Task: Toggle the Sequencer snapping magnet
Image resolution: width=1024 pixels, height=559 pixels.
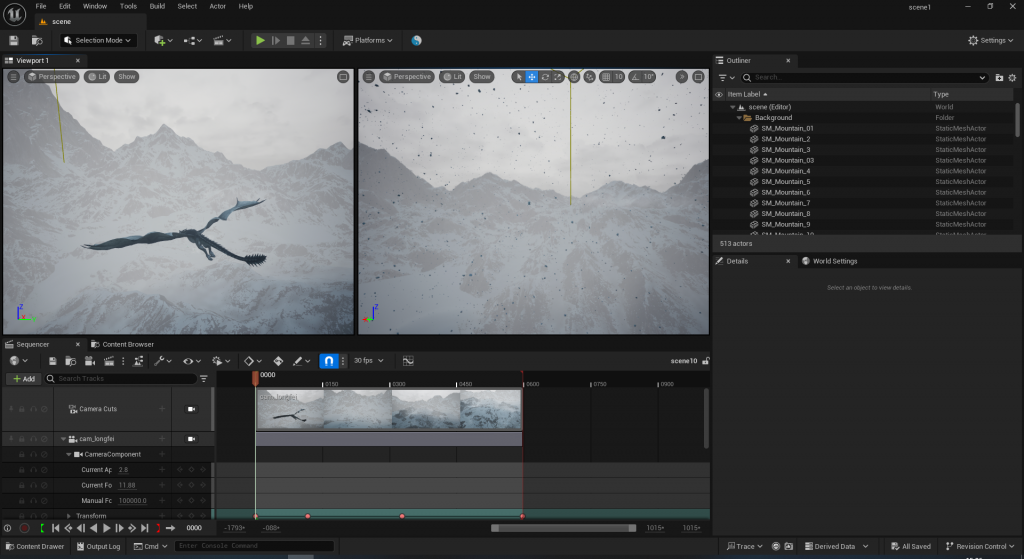Action: 329,361
